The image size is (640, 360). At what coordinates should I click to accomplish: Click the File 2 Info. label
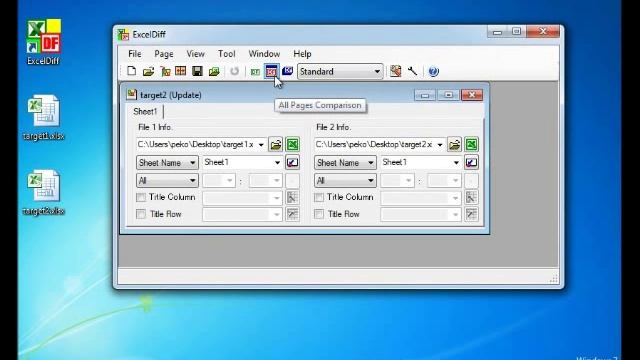click(333, 127)
